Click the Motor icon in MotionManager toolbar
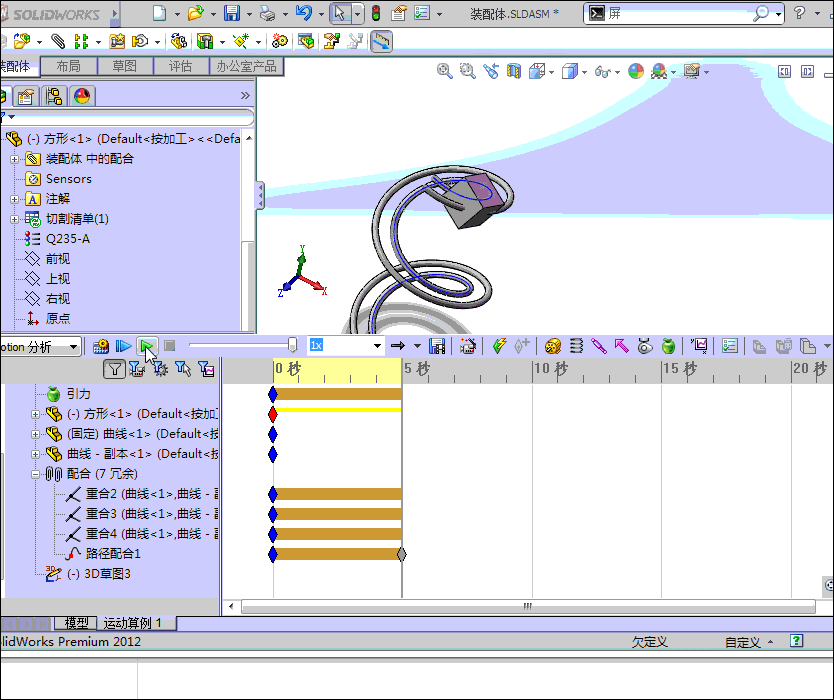The image size is (834, 700). coord(553,346)
